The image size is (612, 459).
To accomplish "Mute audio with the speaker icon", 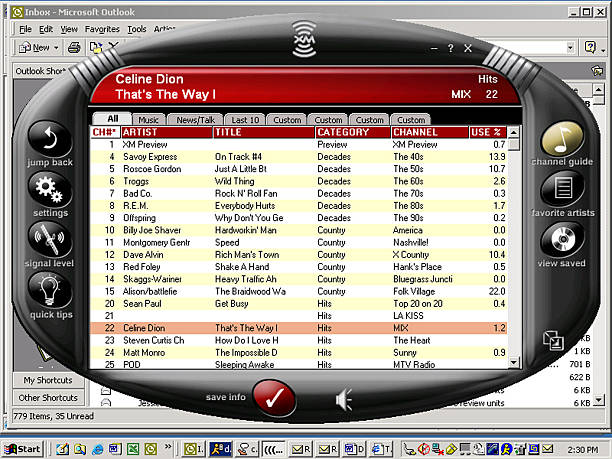I will (x=343, y=399).
